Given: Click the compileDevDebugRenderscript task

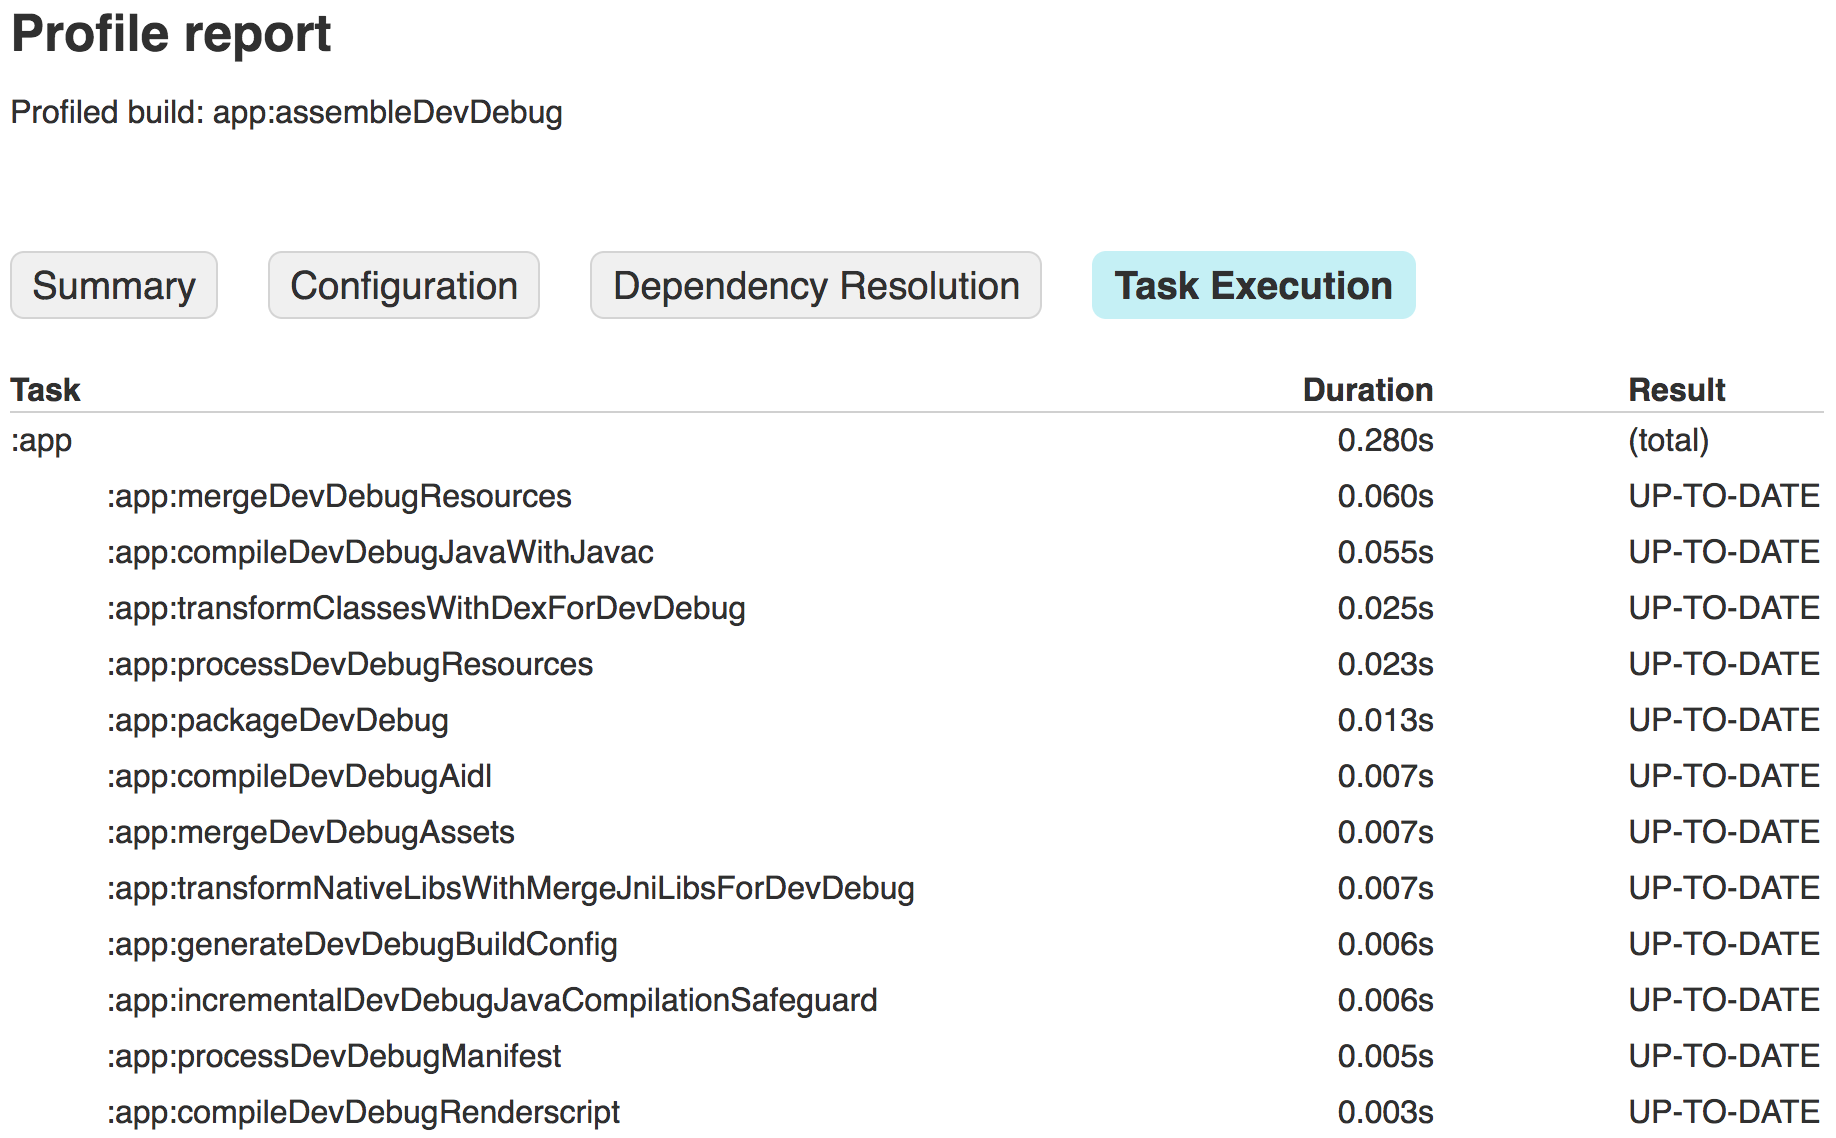Looking at the screenshot, I should coord(363,1113).
